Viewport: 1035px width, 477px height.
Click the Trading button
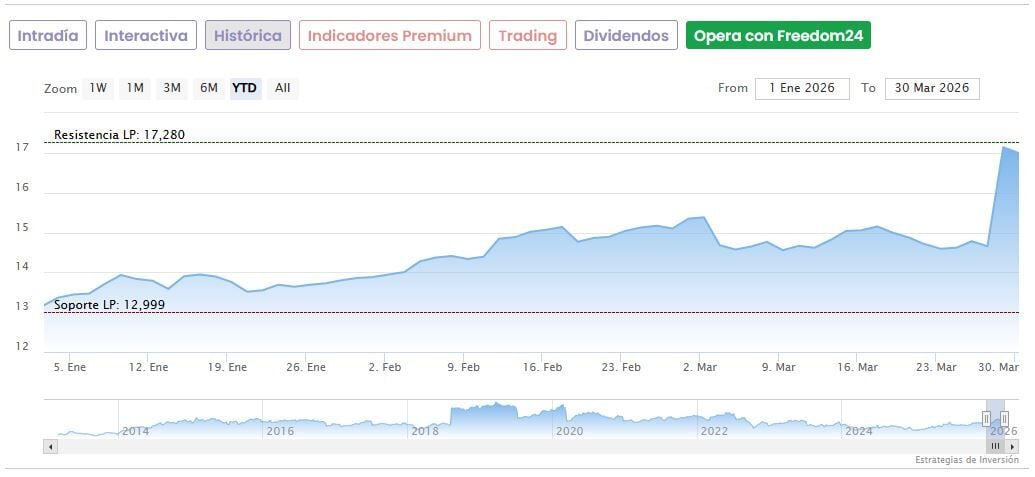pyautogui.click(x=527, y=36)
